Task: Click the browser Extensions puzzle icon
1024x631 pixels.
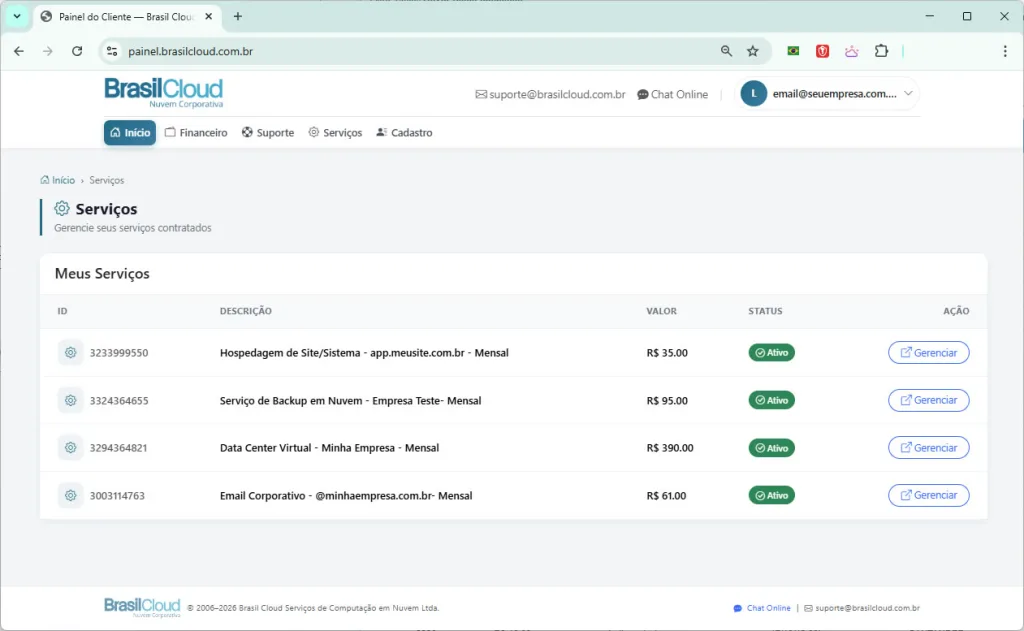Action: (880, 50)
